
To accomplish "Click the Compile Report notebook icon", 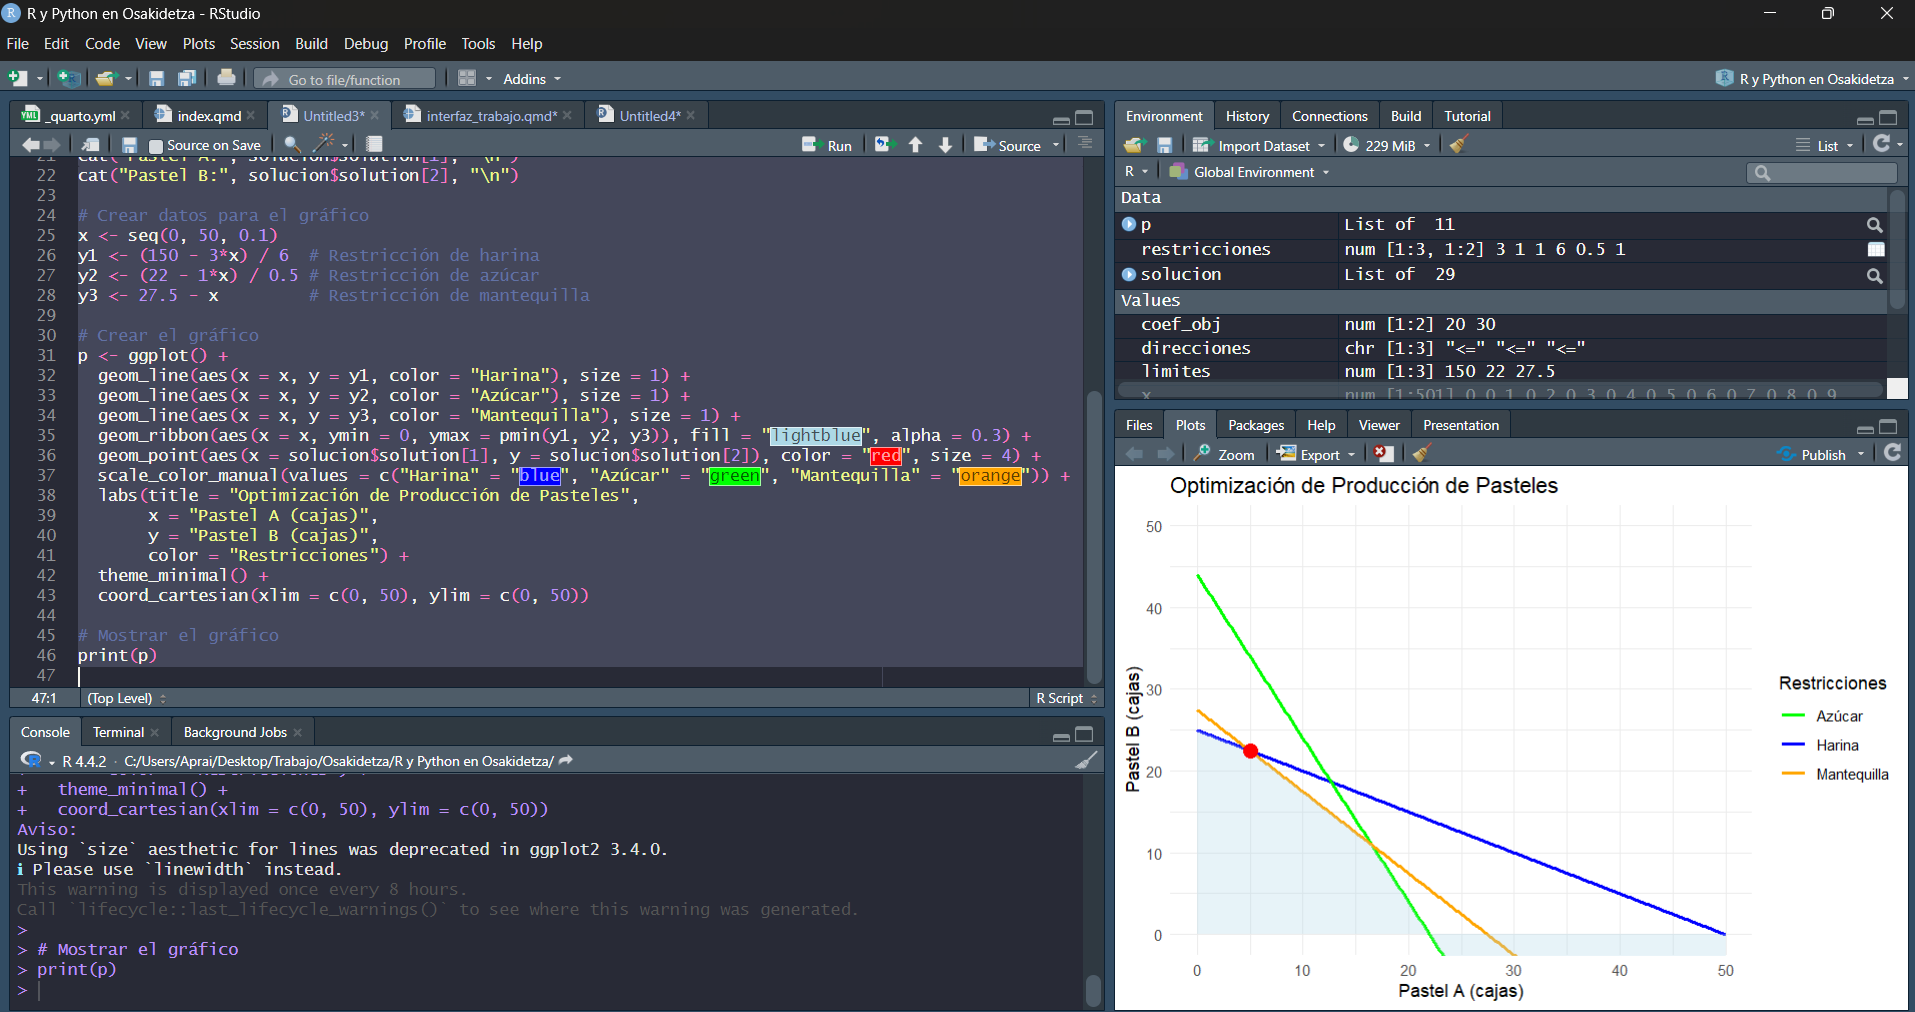I will coord(373,144).
